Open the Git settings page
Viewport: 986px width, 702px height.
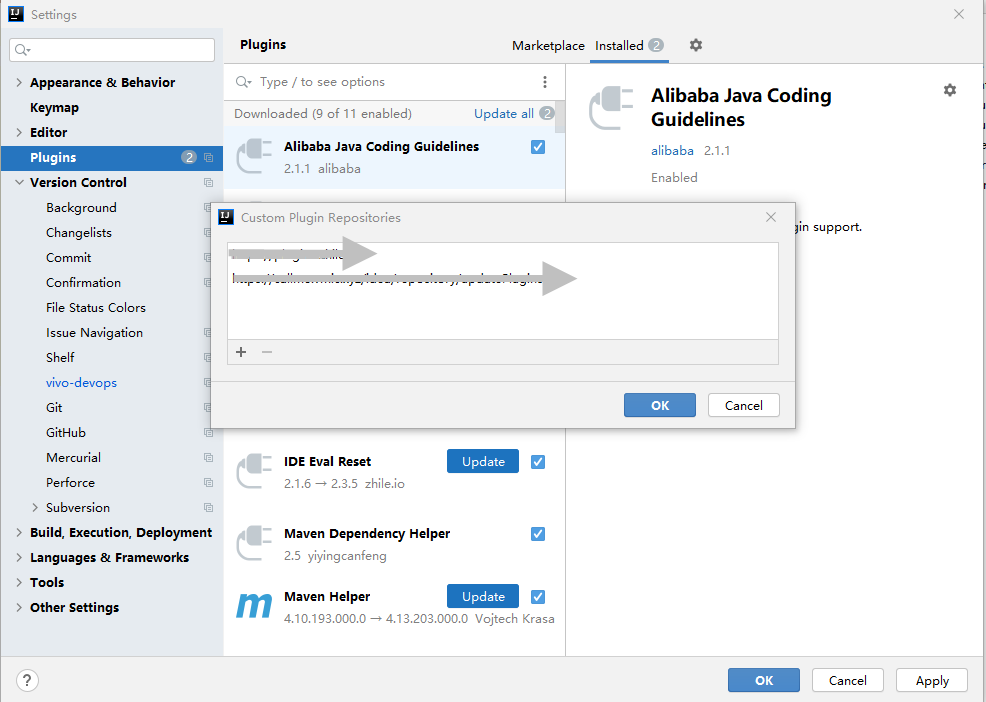[x=54, y=408]
